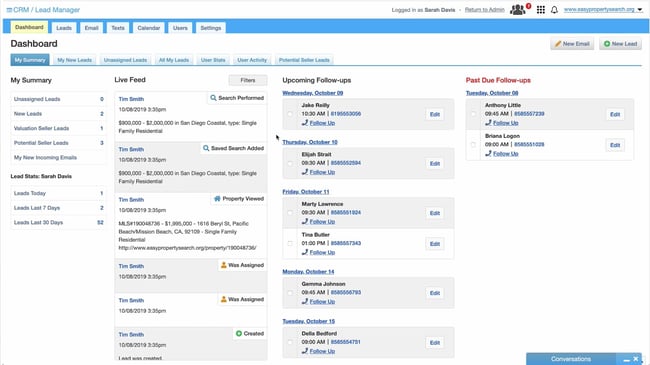Viewport: 650px width, 365px height.
Task: Open the Tuesday, October 08 past-due date link
Action: tap(492, 93)
